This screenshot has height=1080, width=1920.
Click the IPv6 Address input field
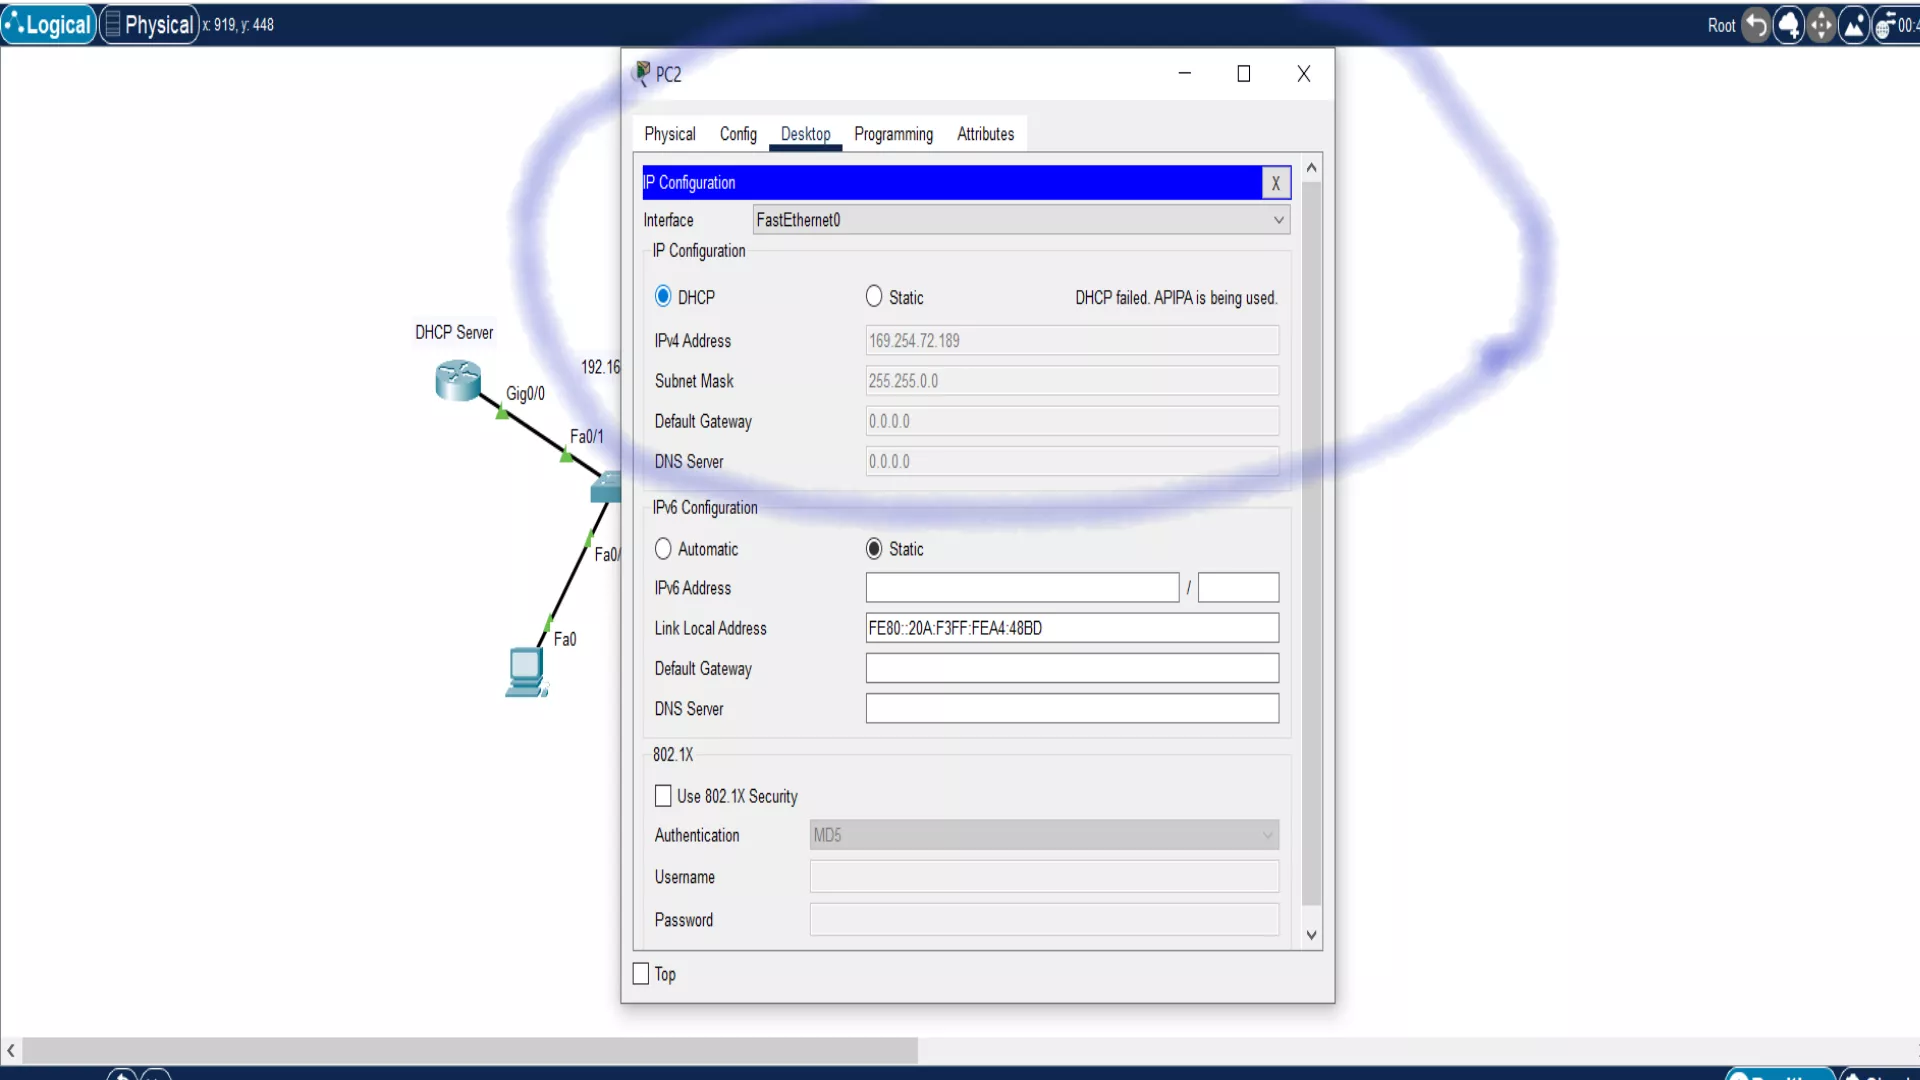(1021, 588)
